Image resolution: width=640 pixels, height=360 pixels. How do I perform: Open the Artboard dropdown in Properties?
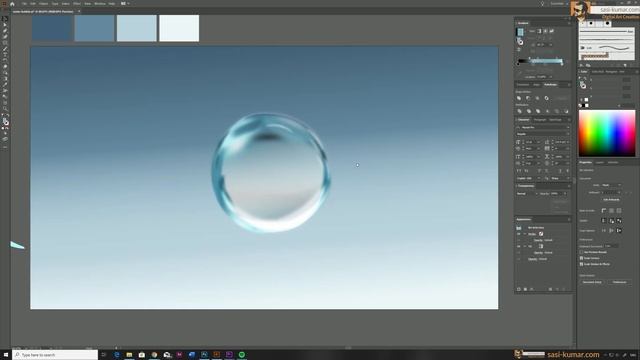tap(611, 192)
